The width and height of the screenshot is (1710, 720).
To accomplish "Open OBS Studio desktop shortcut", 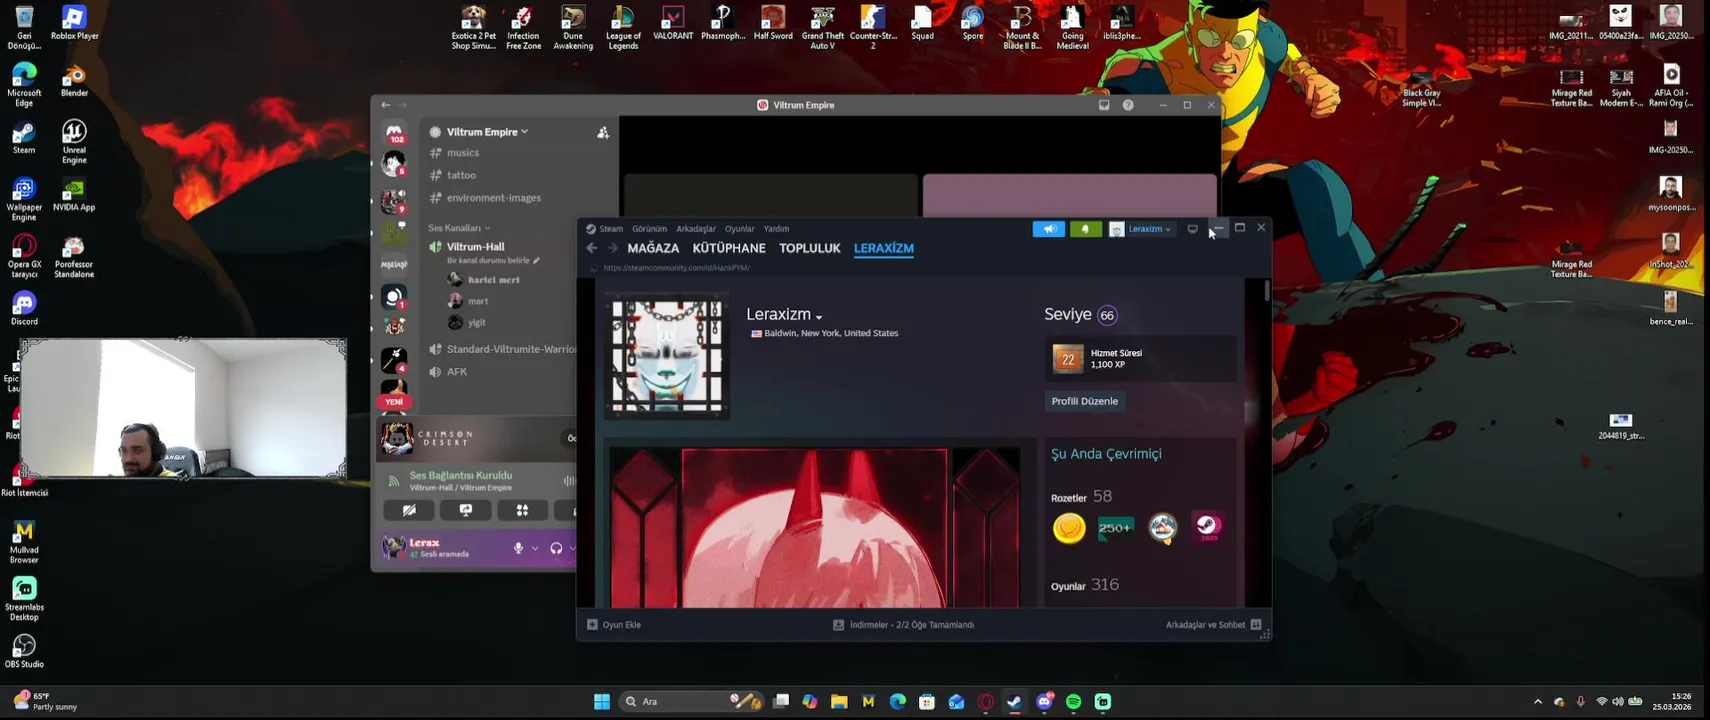I will pos(24,650).
